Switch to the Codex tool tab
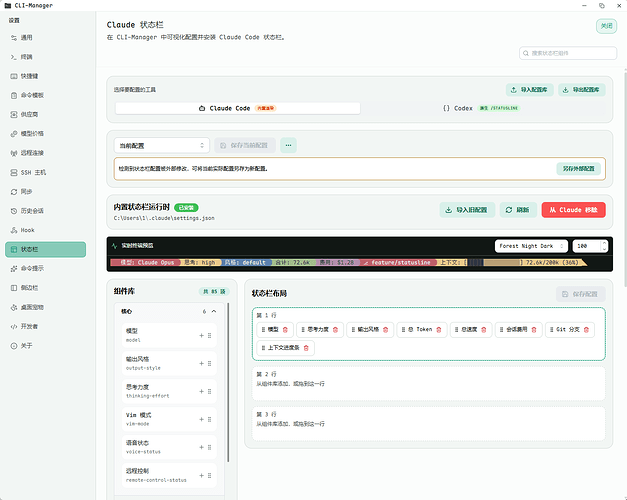The image size is (627, 500). point(482,108)
